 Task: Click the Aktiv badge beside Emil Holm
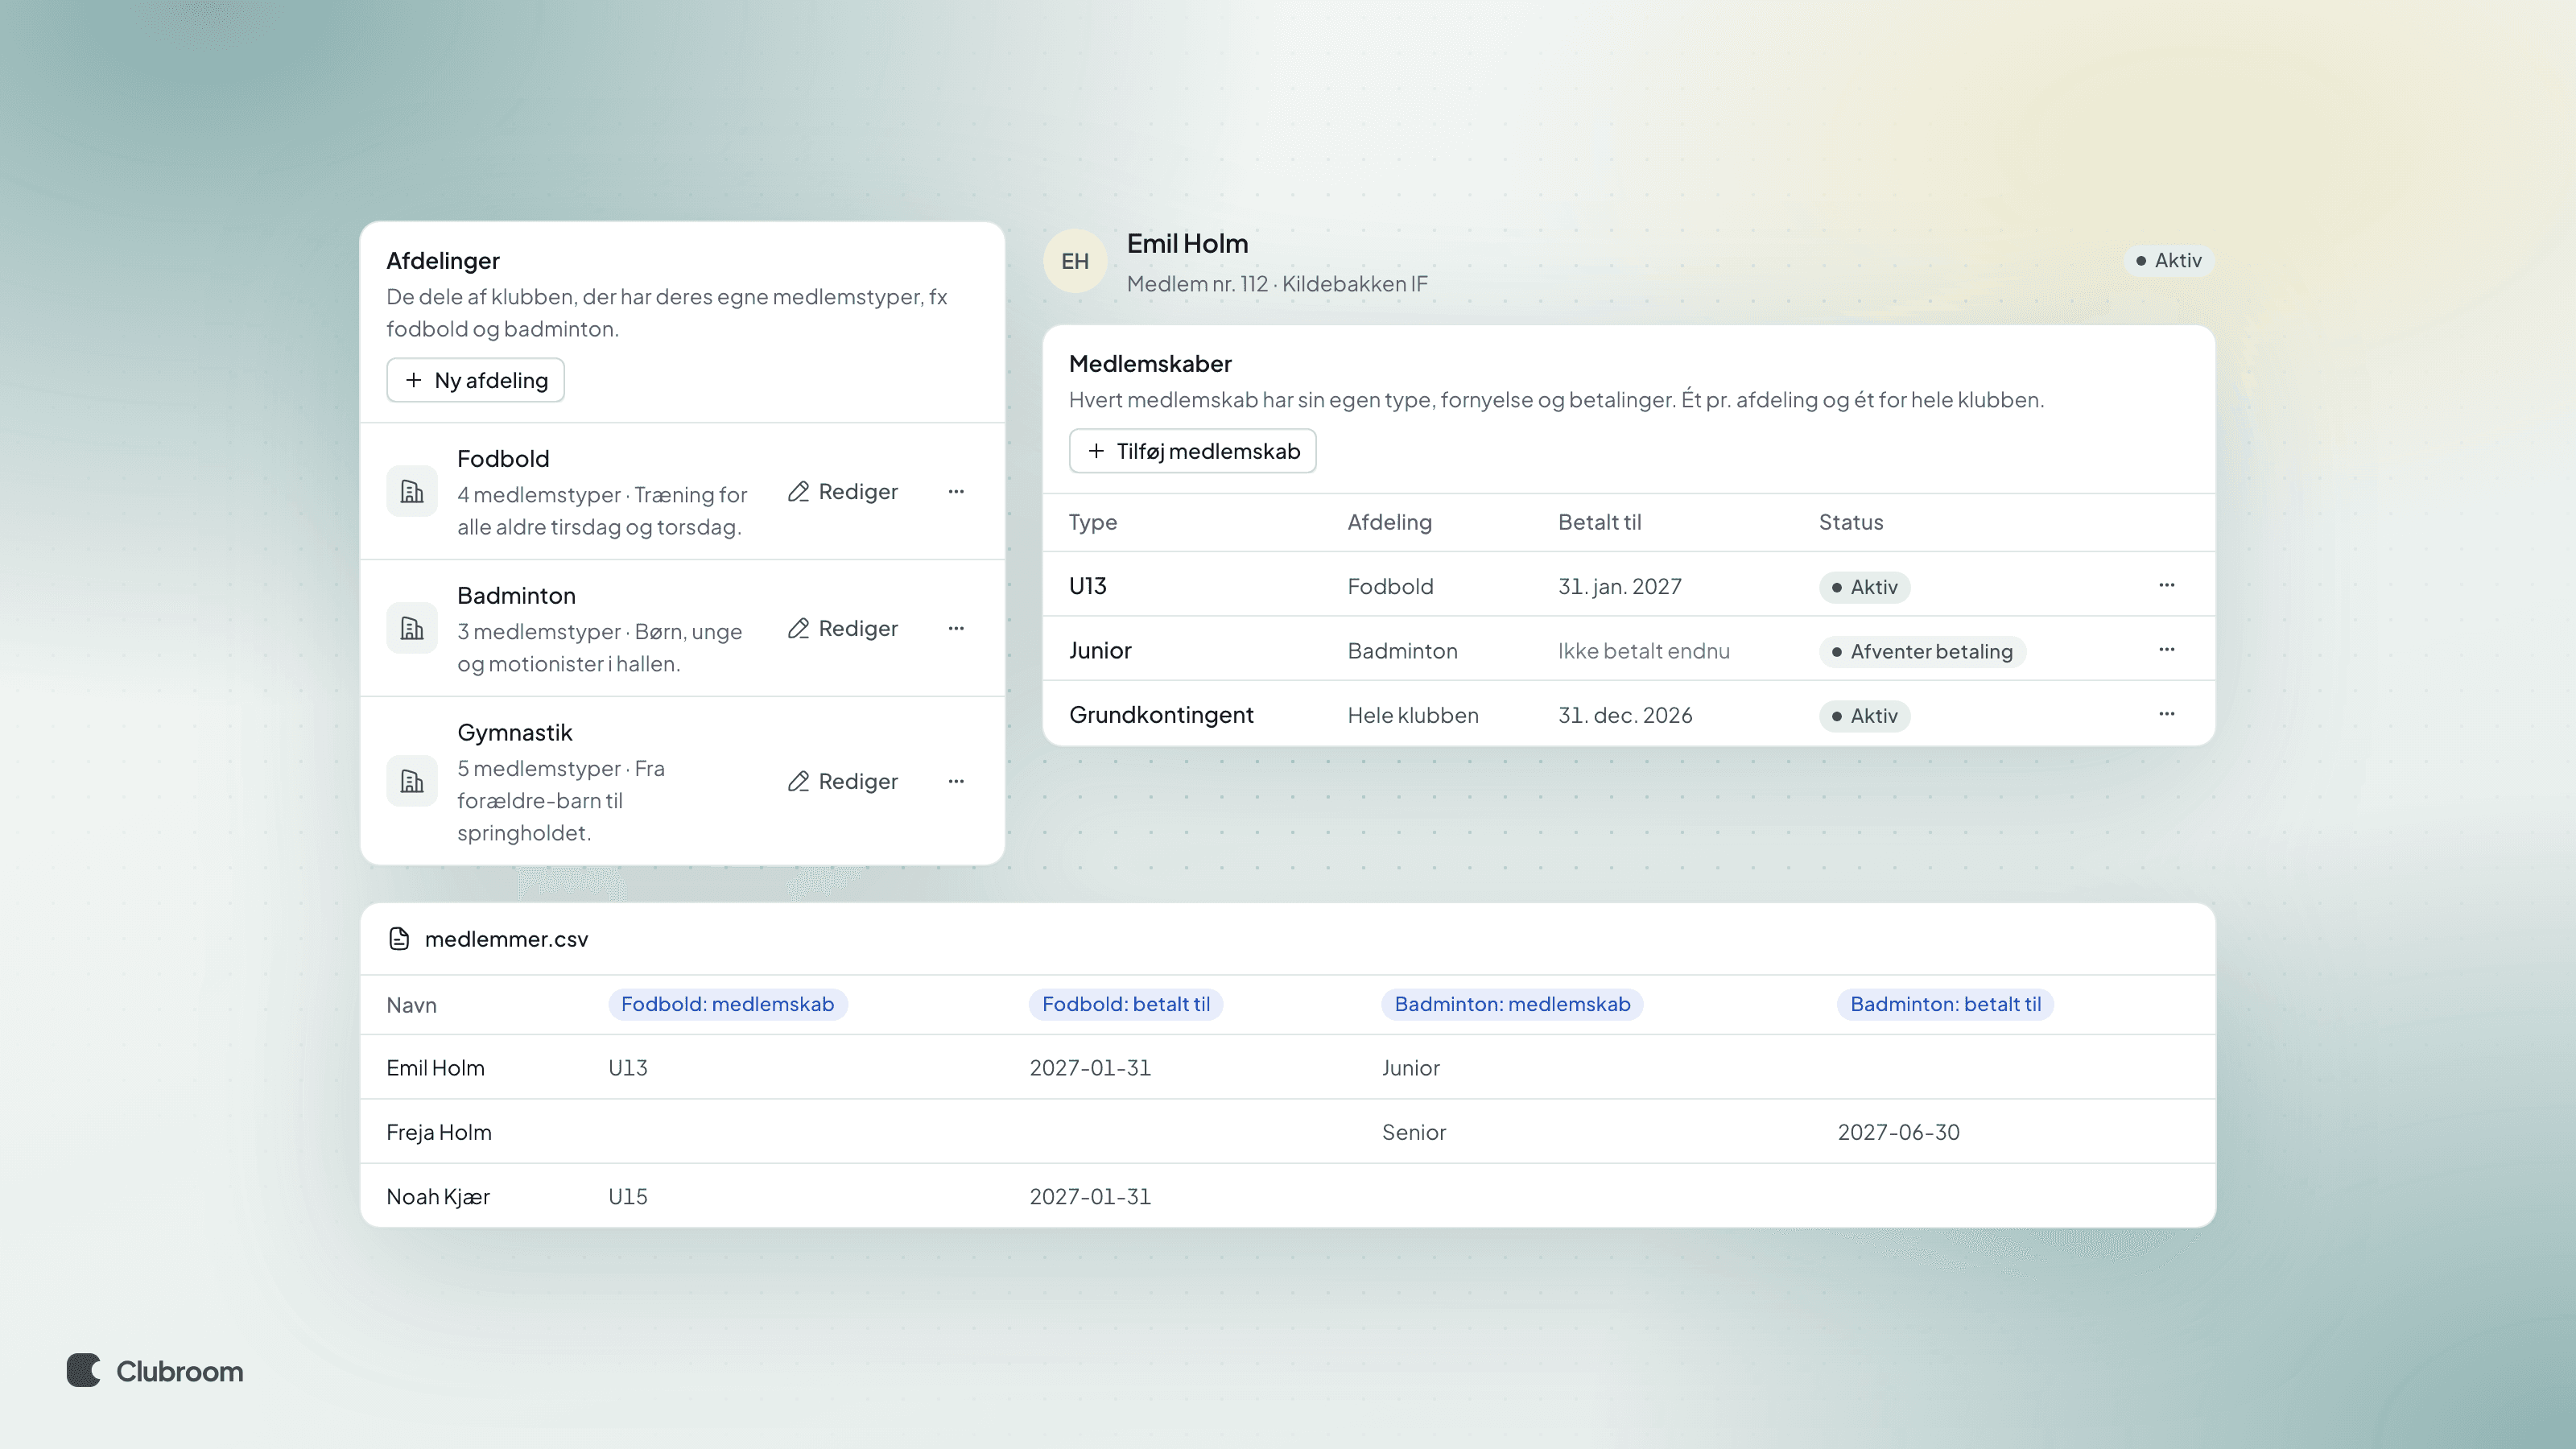2168,260
